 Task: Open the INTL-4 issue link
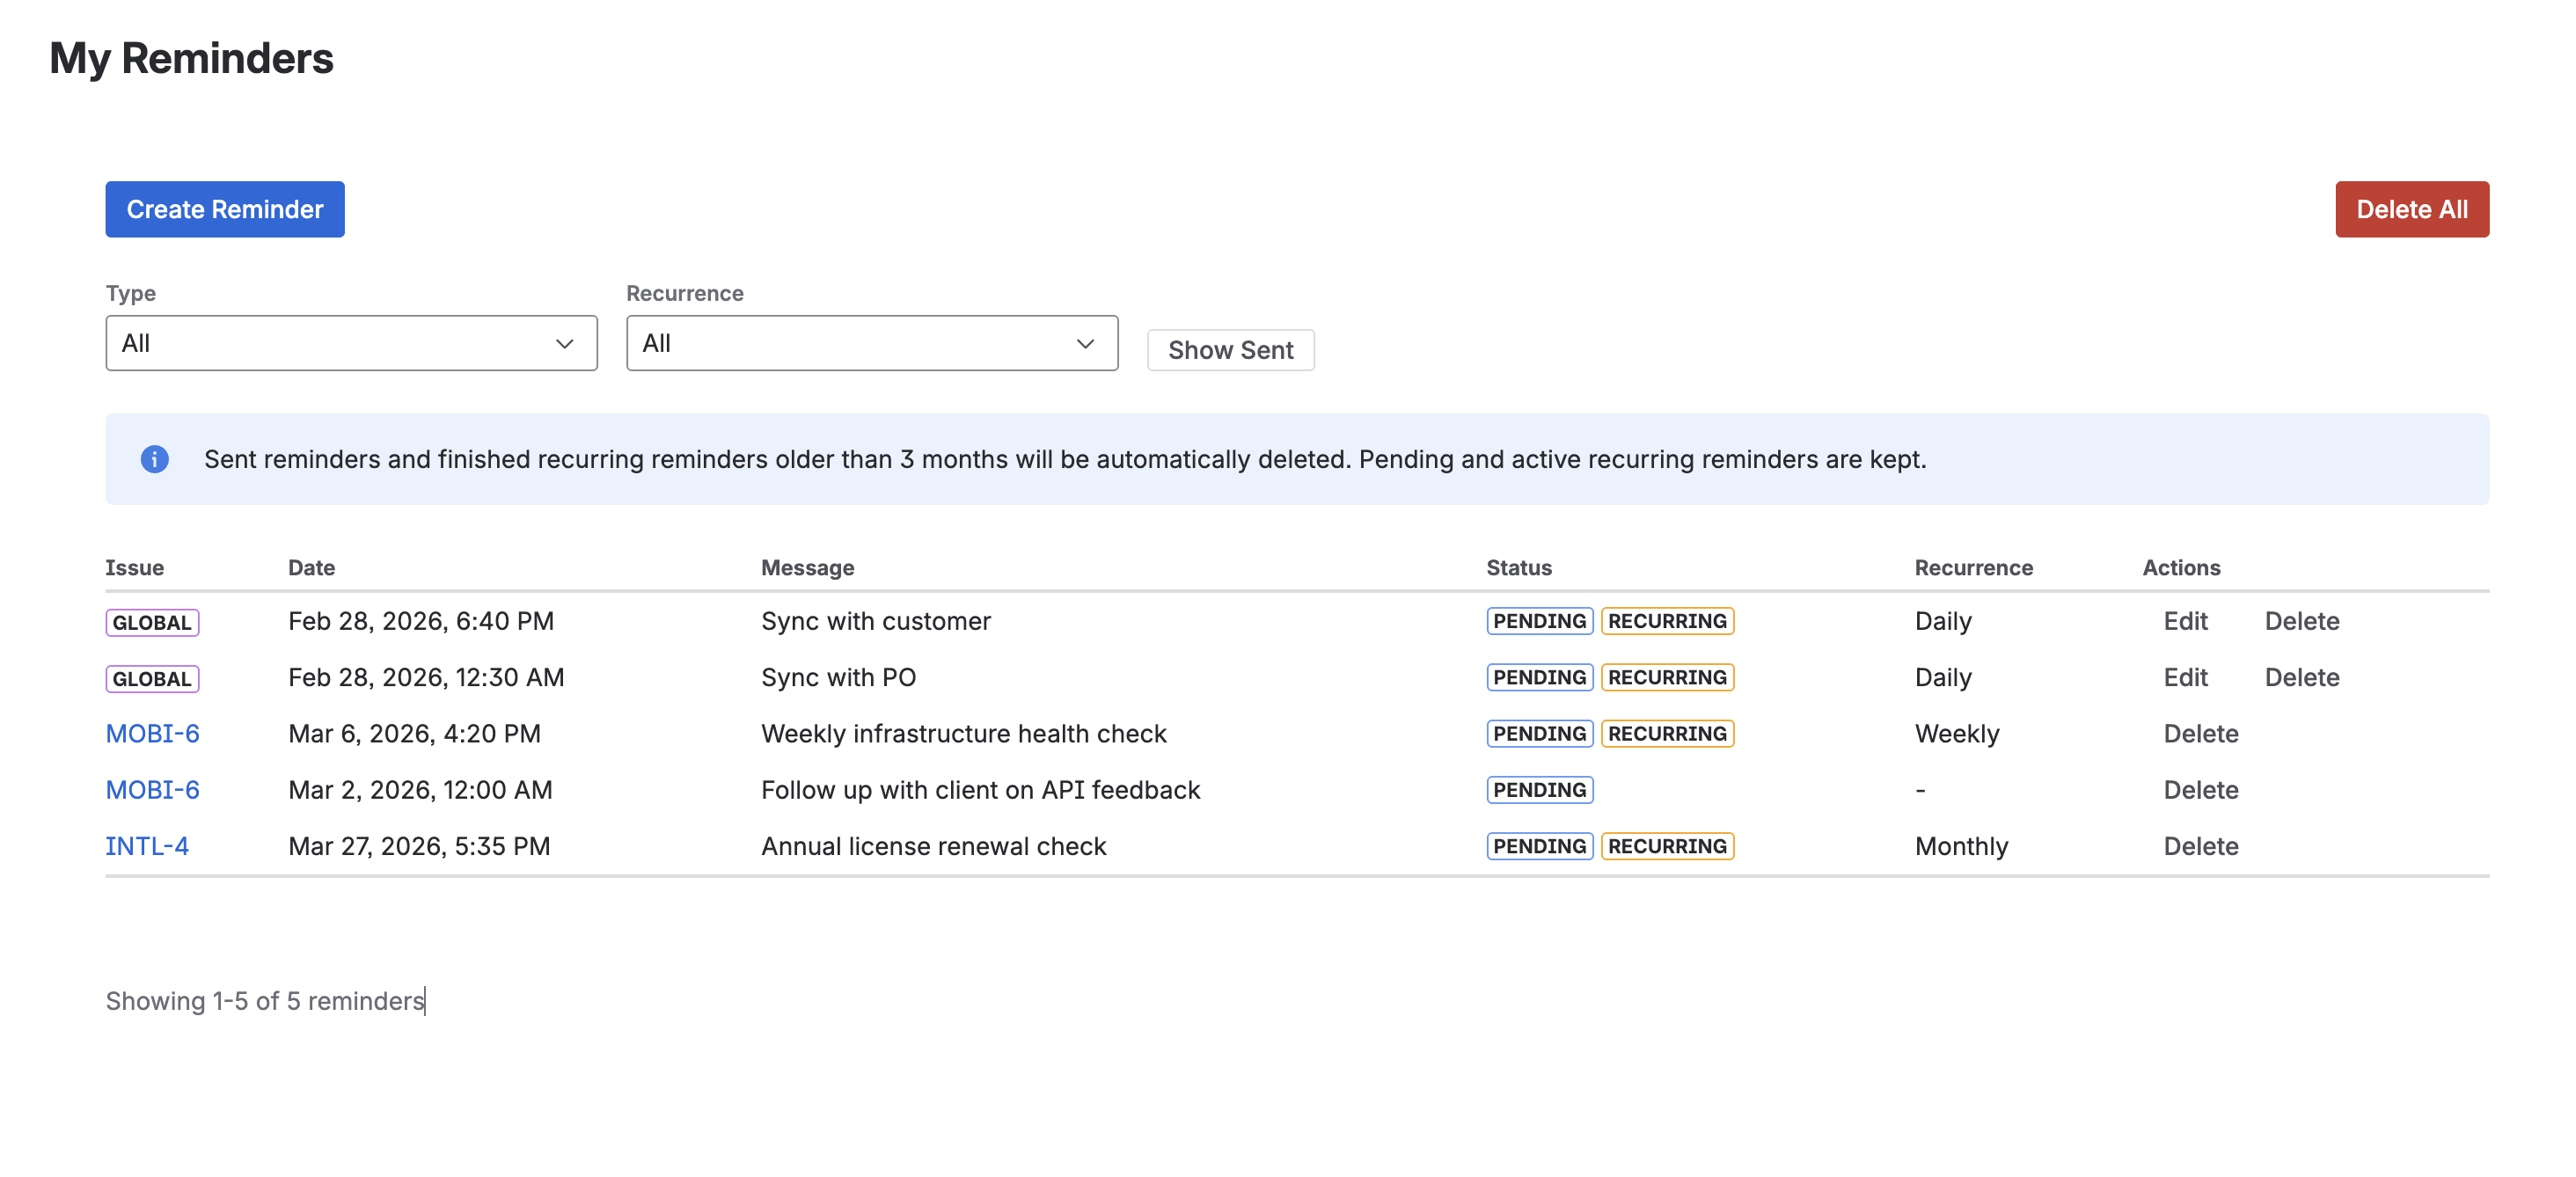click(x=147, y=846)
